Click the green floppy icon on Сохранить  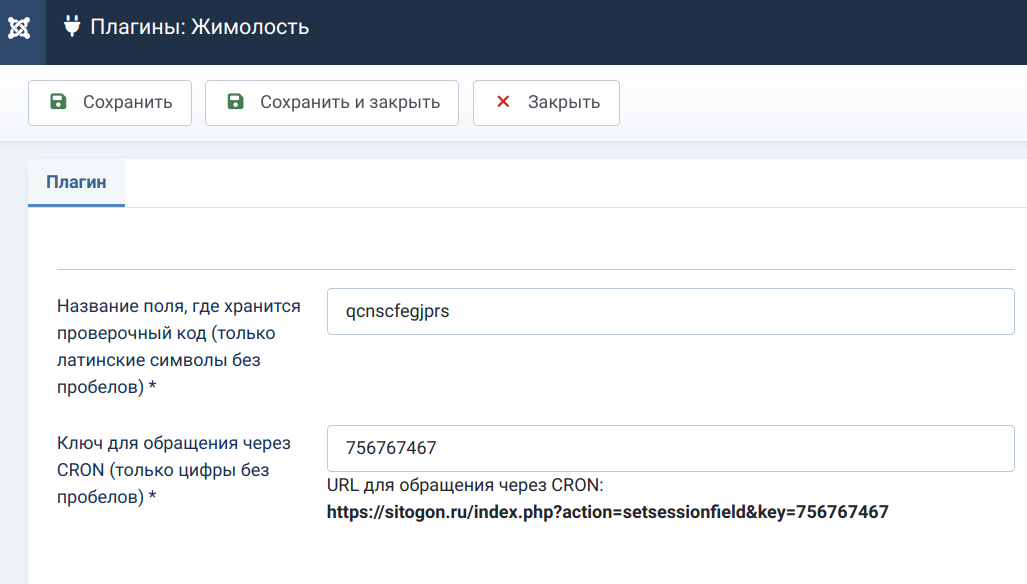[58, 101]
